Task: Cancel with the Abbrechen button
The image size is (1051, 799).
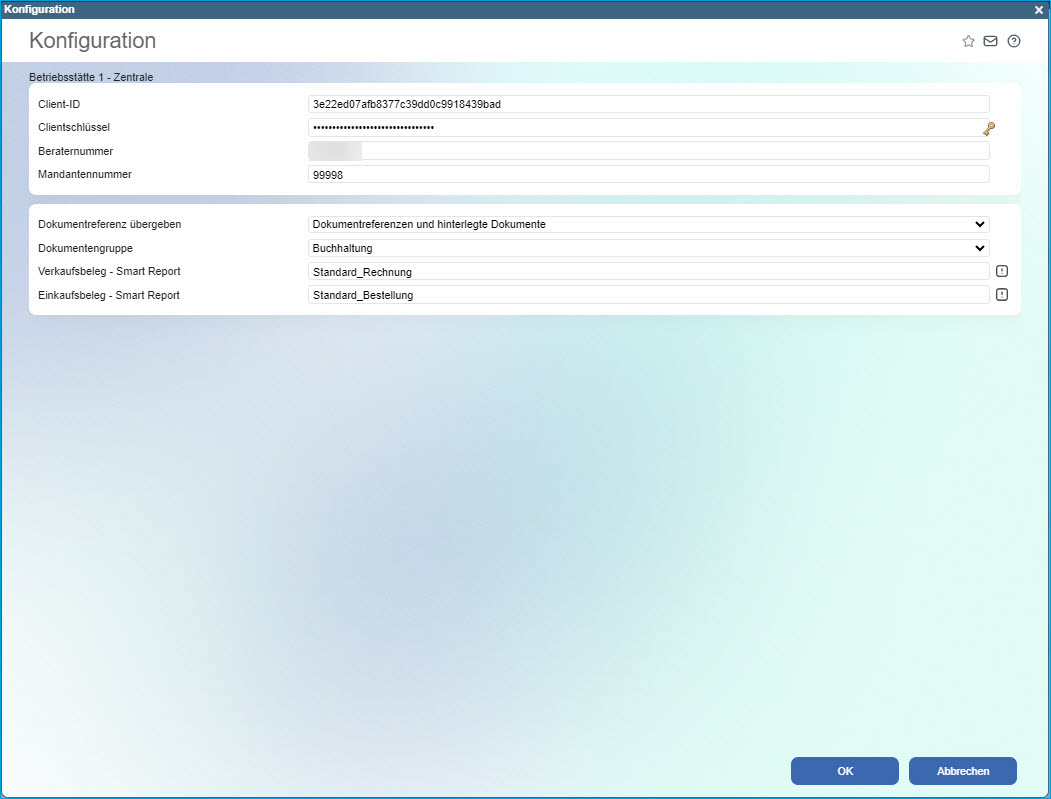Action: pyautogui.click(x=963, y=771)
